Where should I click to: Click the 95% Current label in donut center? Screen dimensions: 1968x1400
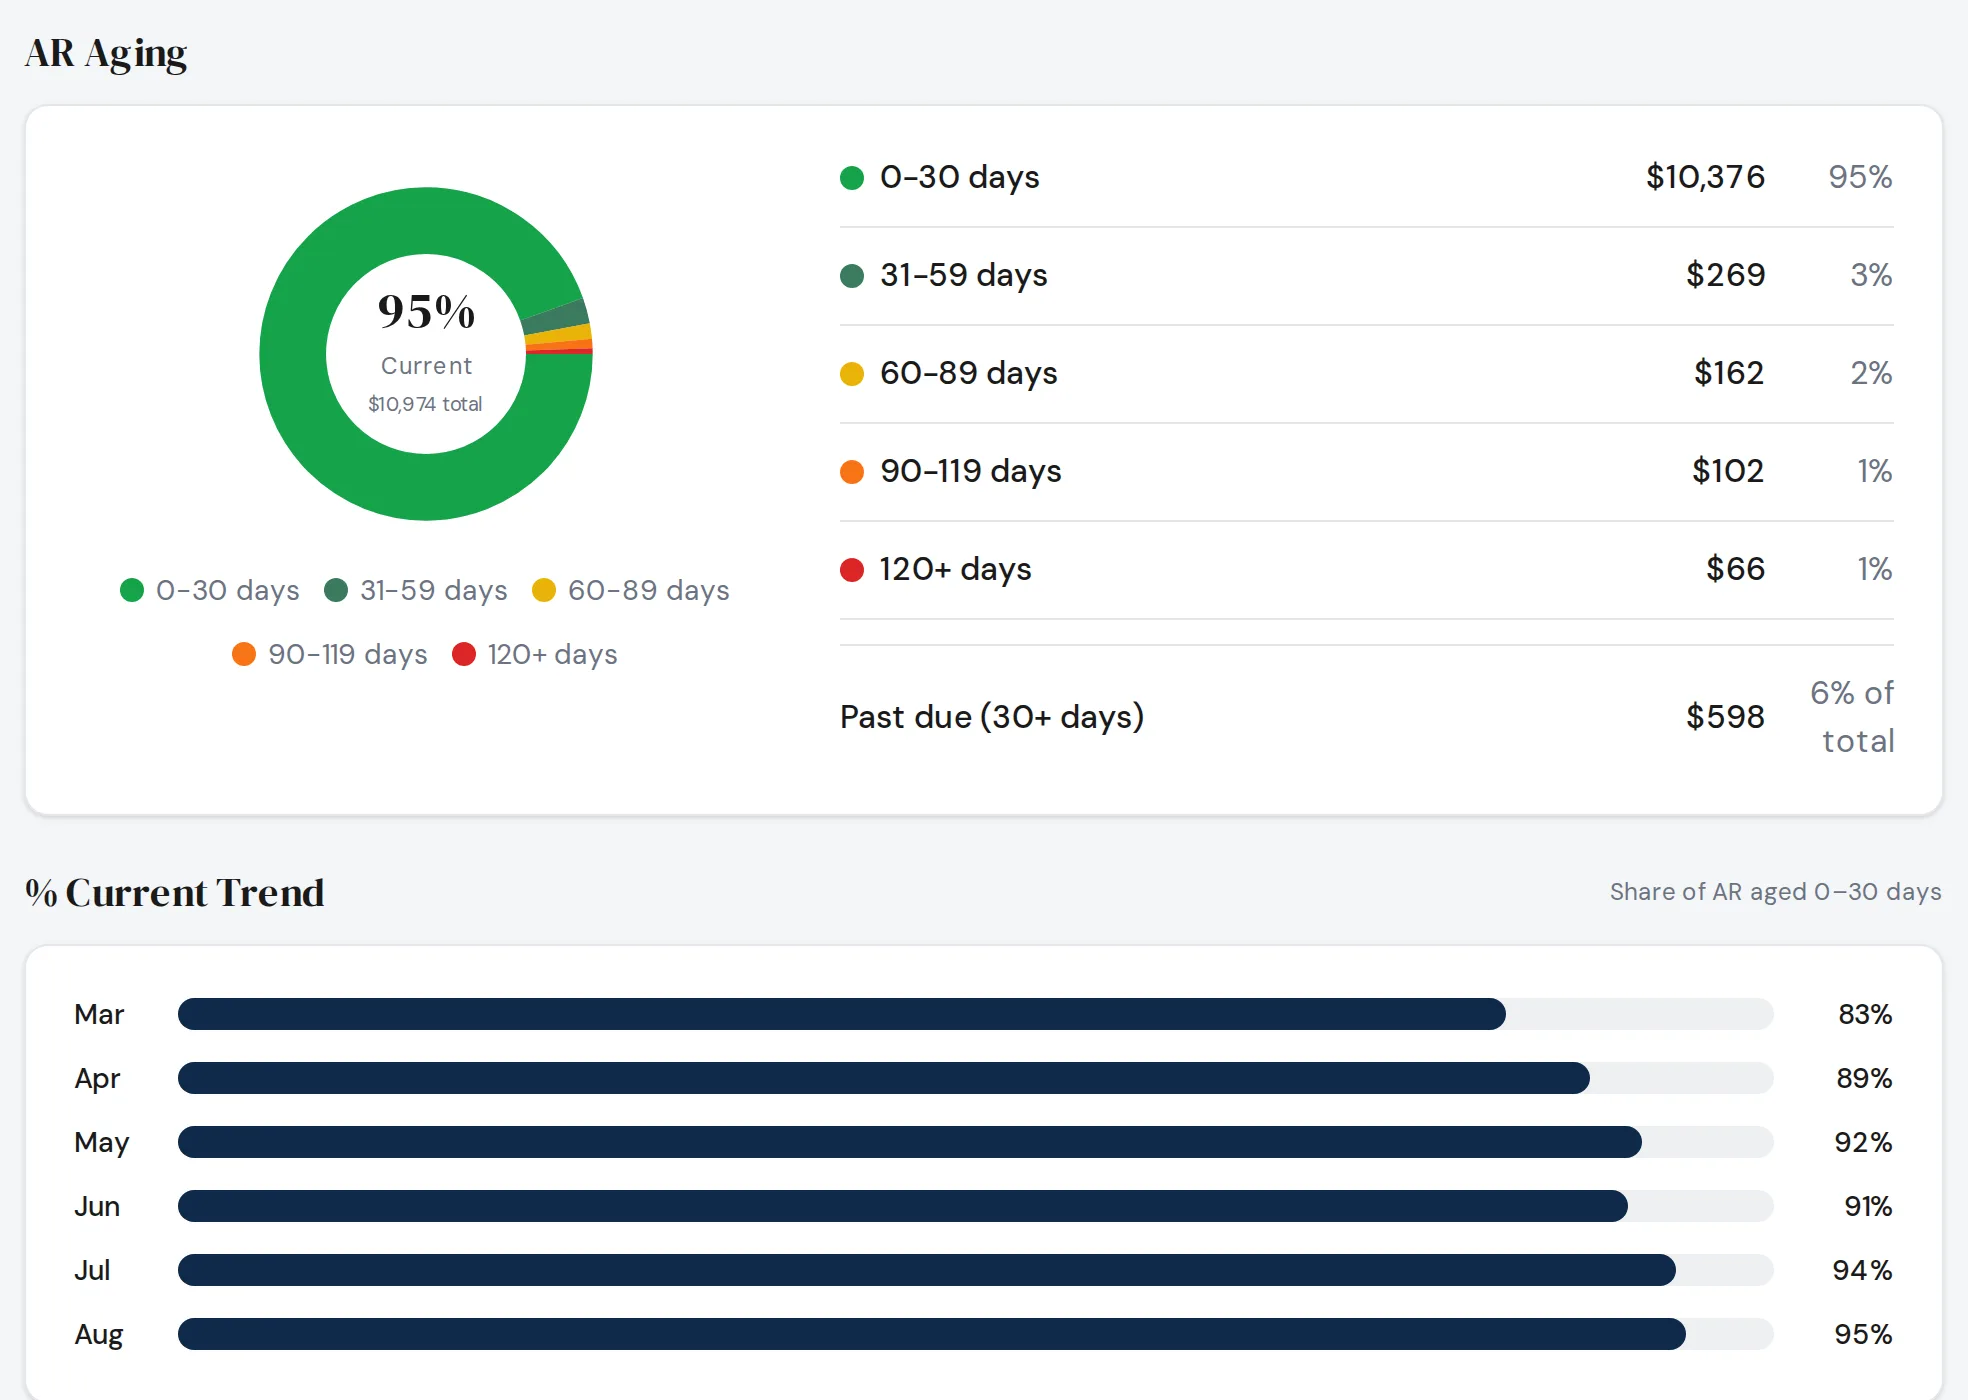click(426, 333)
